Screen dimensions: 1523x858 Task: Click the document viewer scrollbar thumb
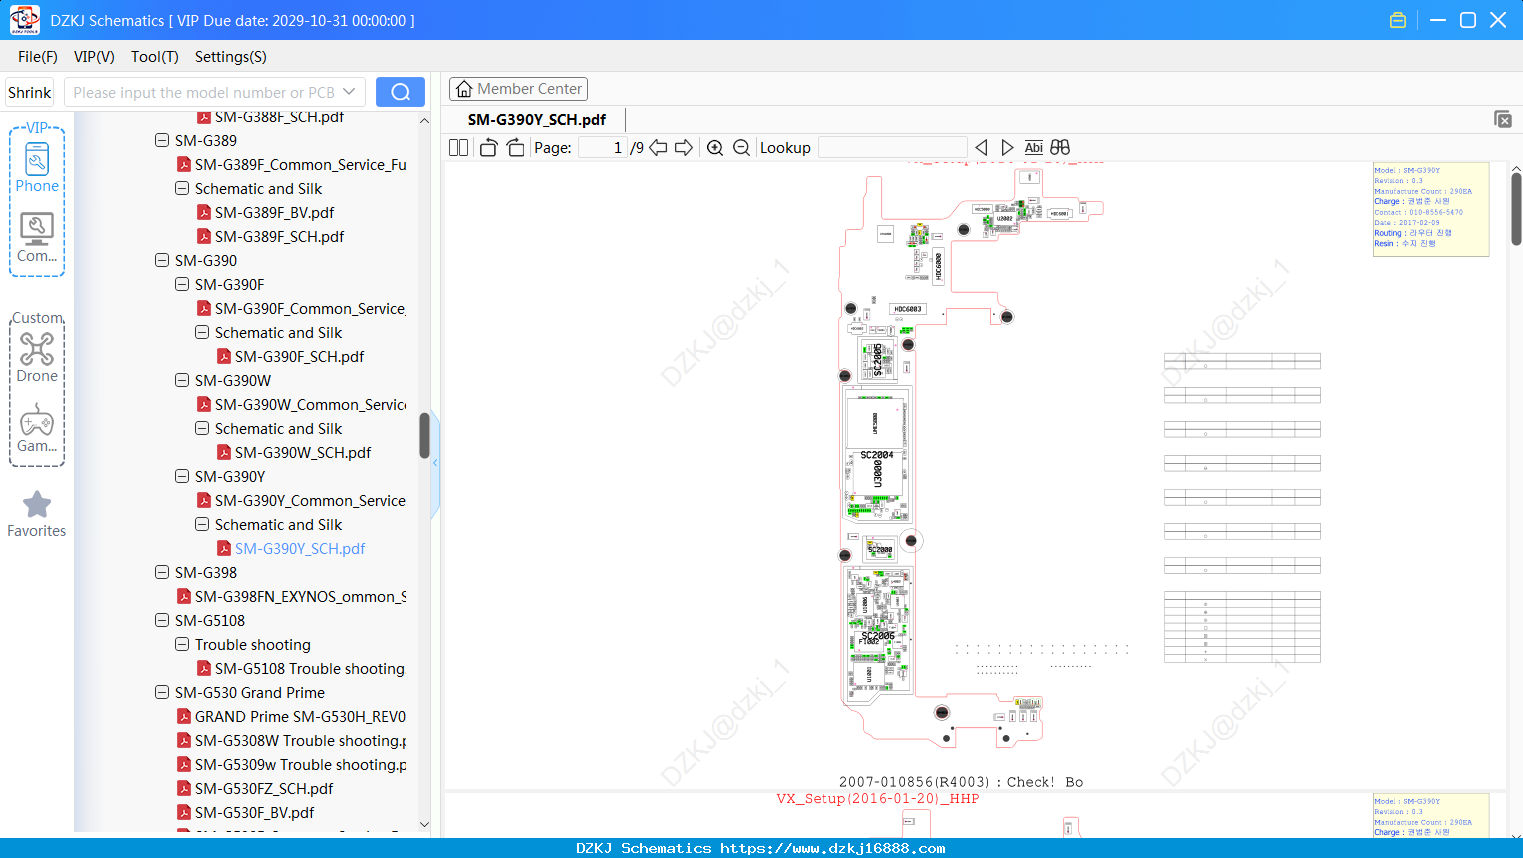pyautogui.click(x=1516, y=209)
